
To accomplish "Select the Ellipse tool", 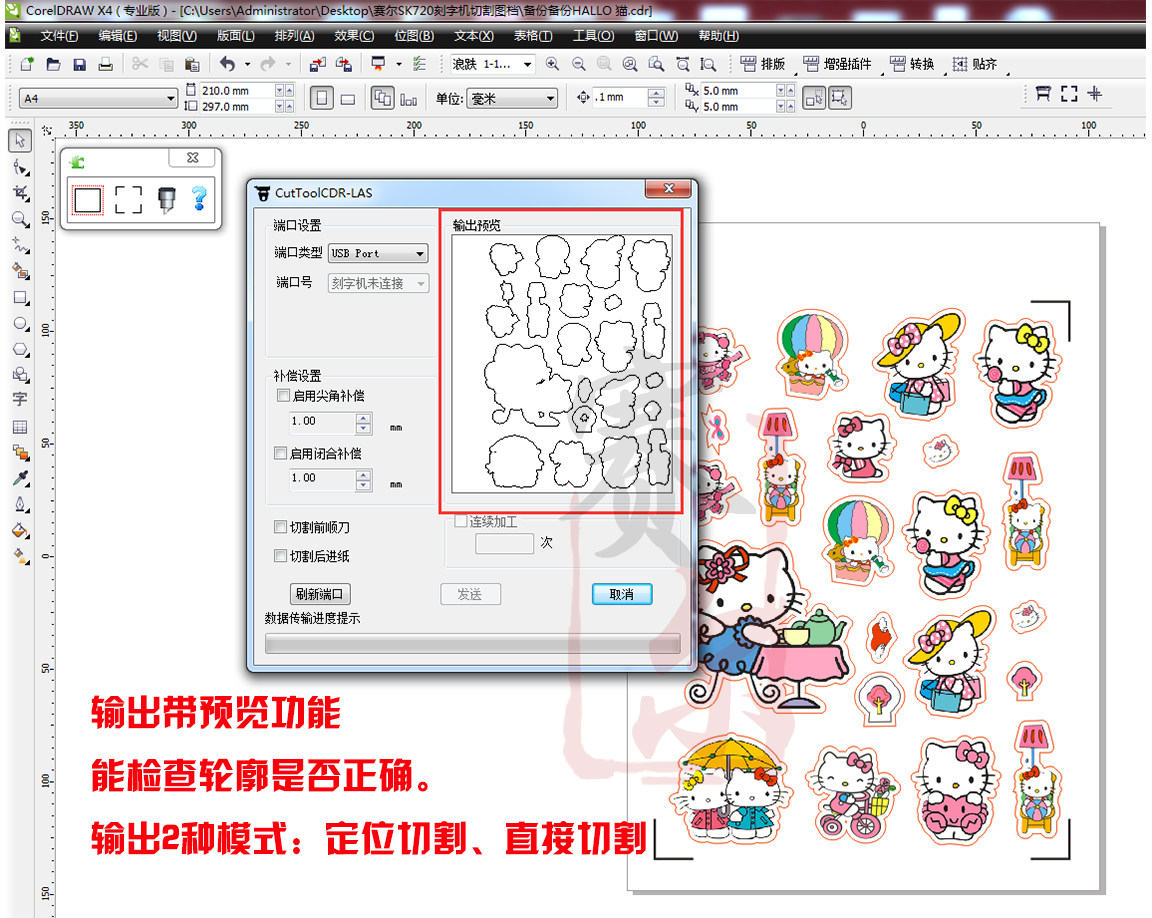I will tap(21, 324).
